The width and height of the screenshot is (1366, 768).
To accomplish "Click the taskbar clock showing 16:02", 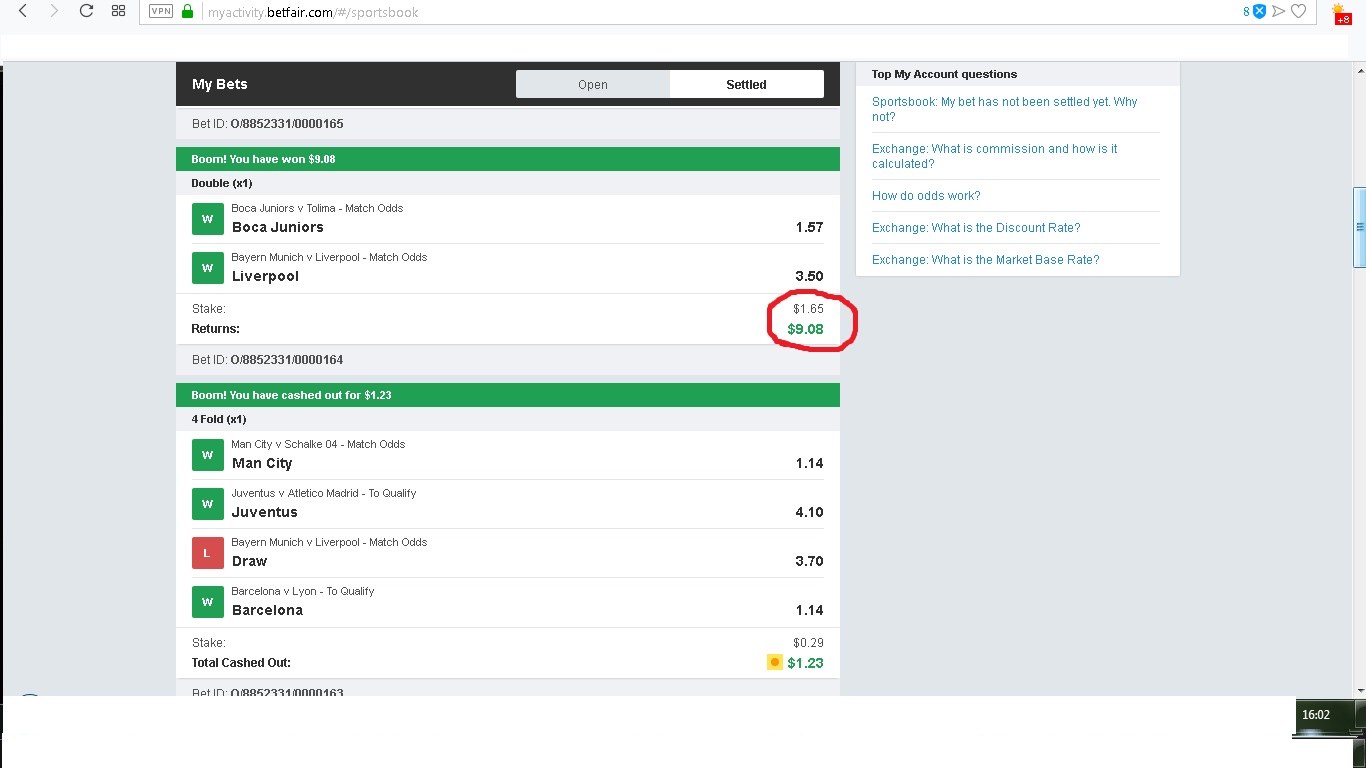I will coord(1316,715).
